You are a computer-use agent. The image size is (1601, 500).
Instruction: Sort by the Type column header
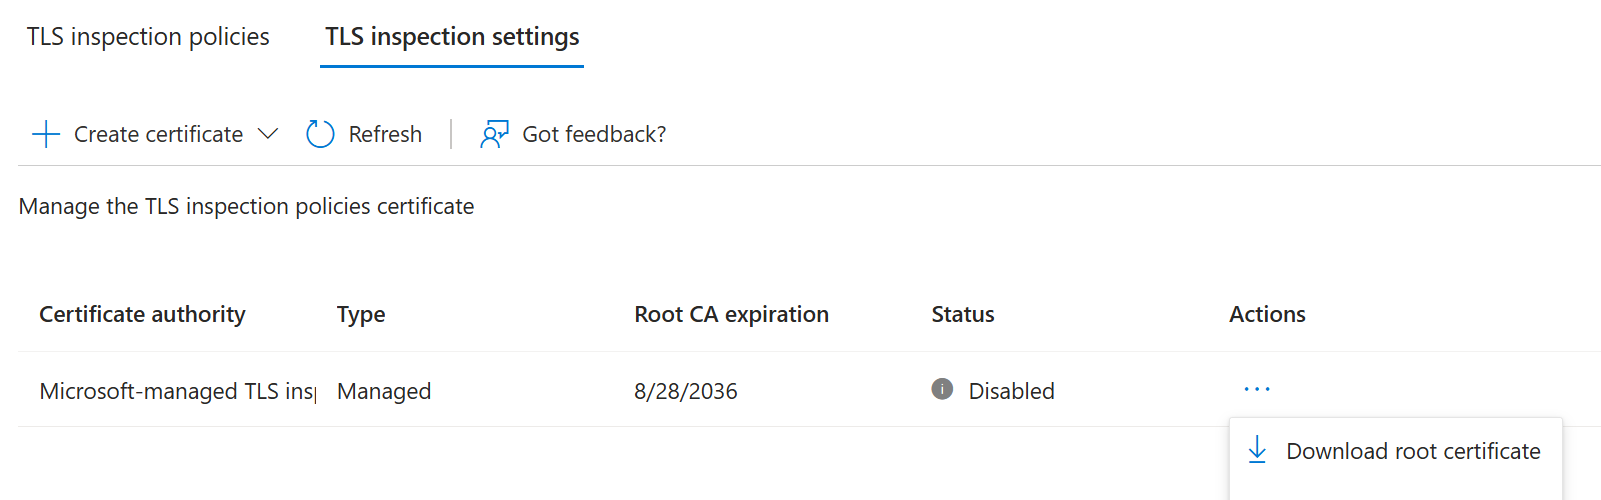(361, 314)
